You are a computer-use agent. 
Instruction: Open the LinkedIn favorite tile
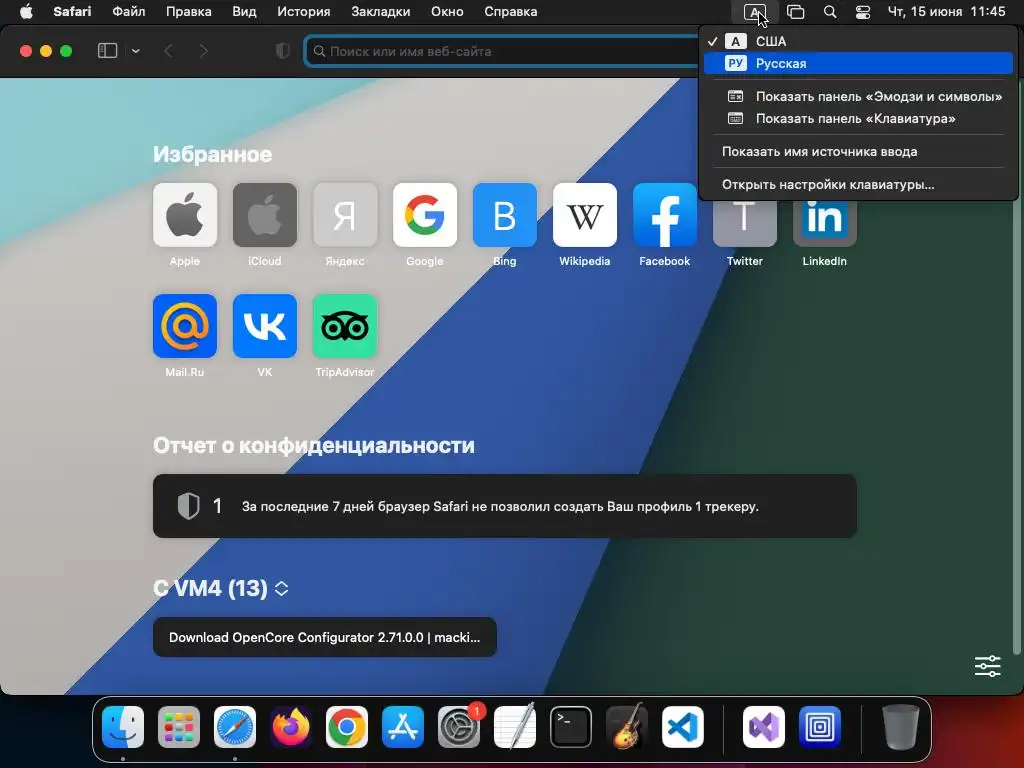tap(825, 223)
